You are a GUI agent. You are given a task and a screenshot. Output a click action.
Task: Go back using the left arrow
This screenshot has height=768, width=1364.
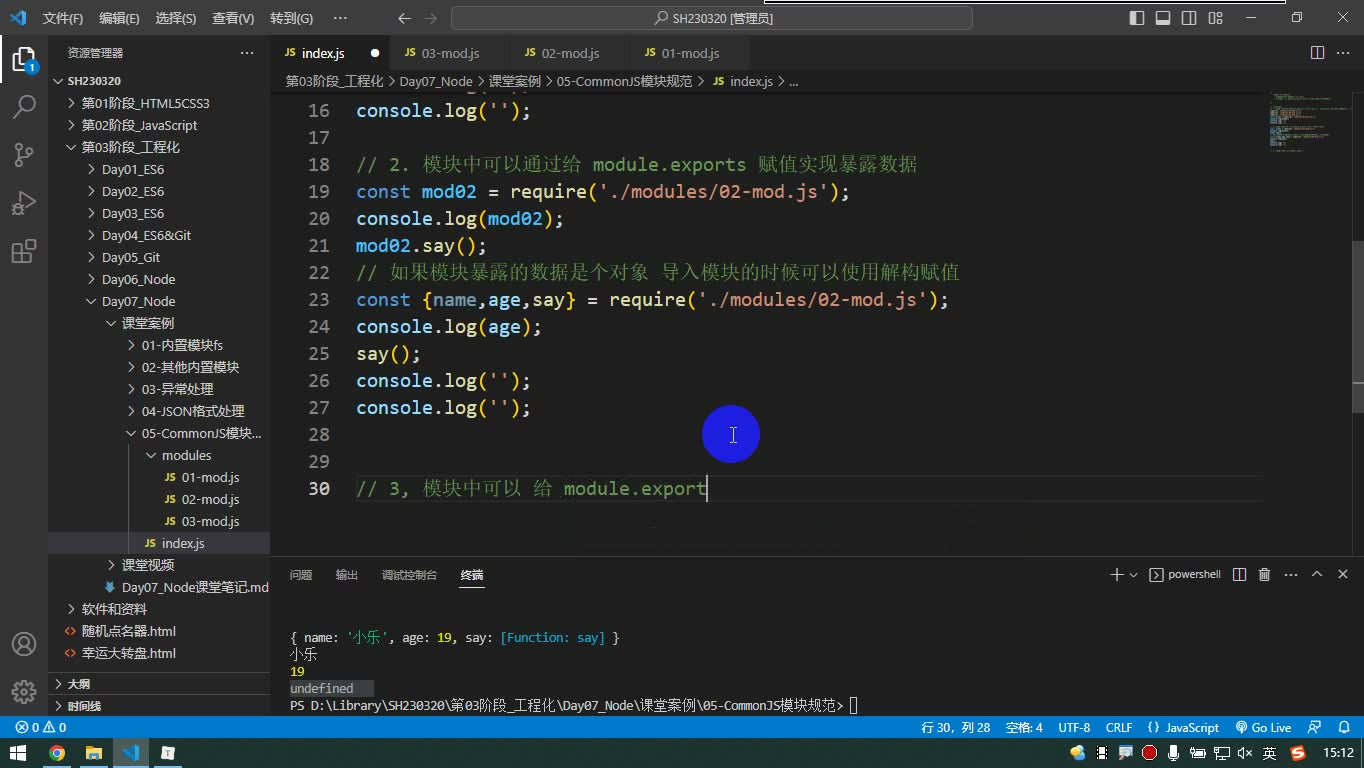click(x=404, y=18)
